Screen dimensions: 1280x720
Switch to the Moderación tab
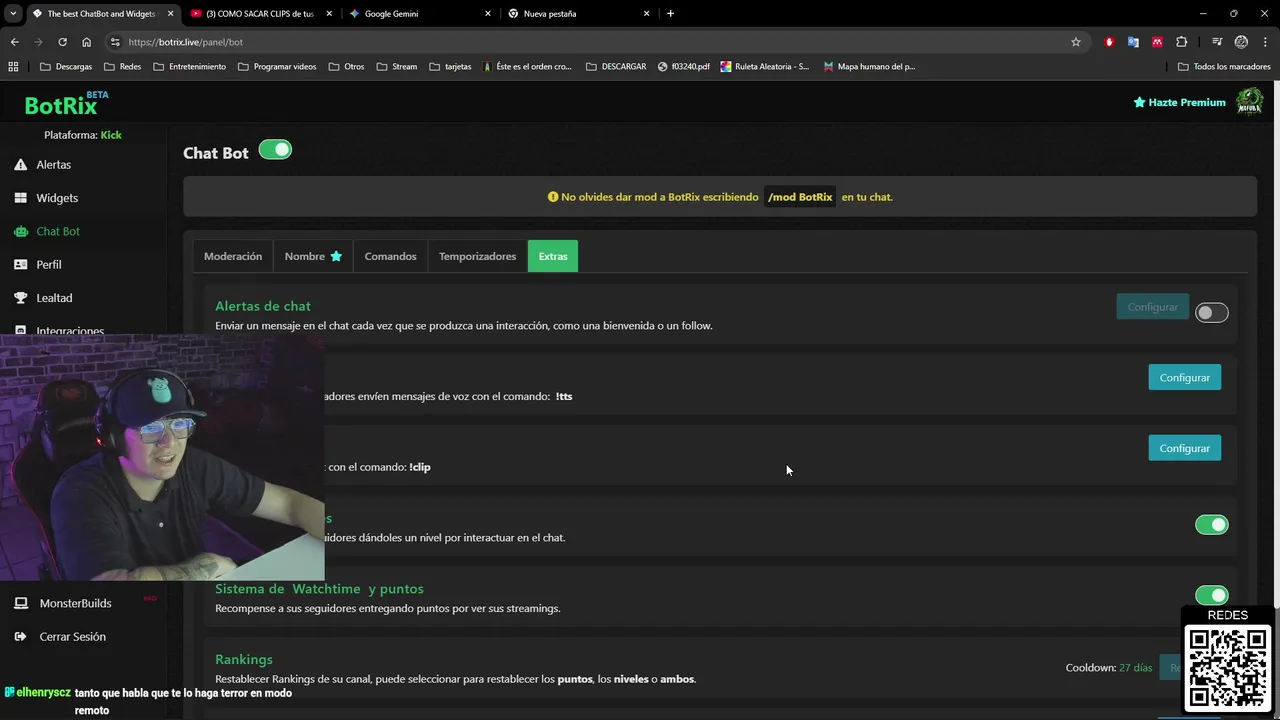click(233, 256)
